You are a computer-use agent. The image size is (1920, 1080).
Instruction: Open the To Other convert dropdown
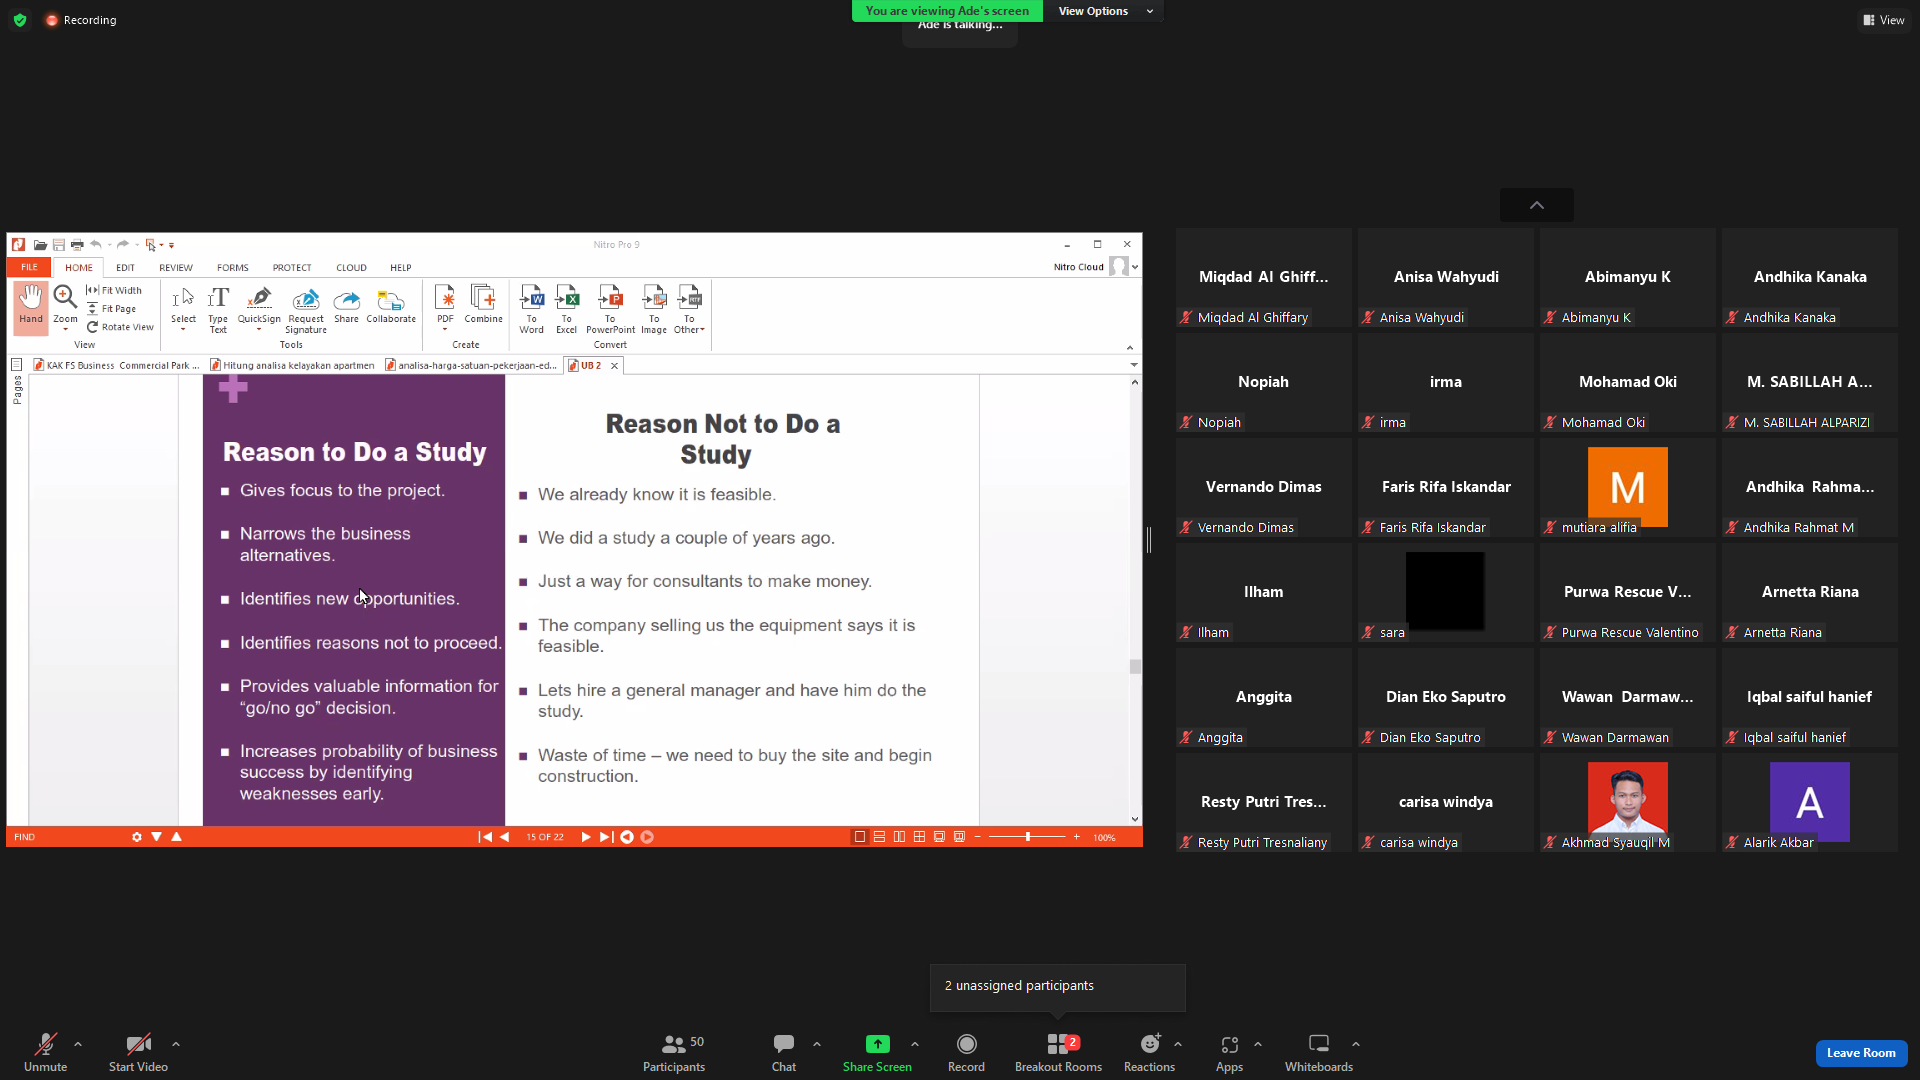(689, 309)
